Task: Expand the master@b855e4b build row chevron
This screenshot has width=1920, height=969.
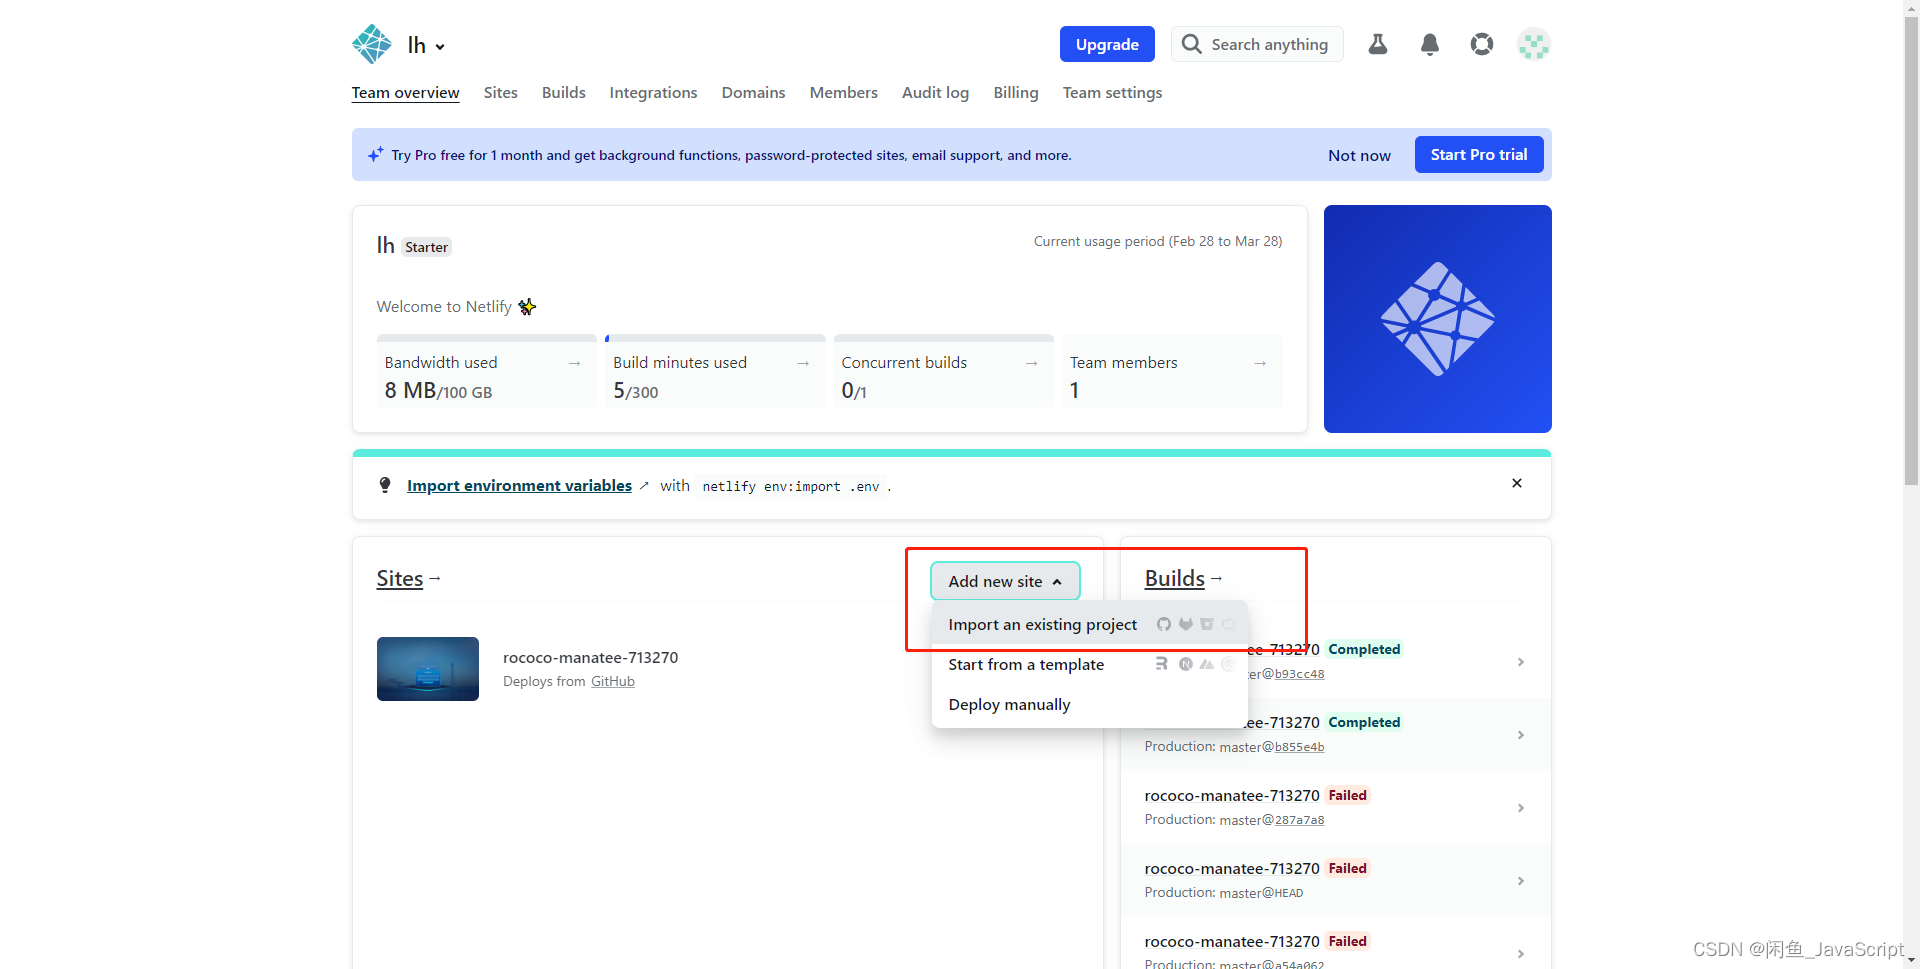Action: [x=1520, y=735]
